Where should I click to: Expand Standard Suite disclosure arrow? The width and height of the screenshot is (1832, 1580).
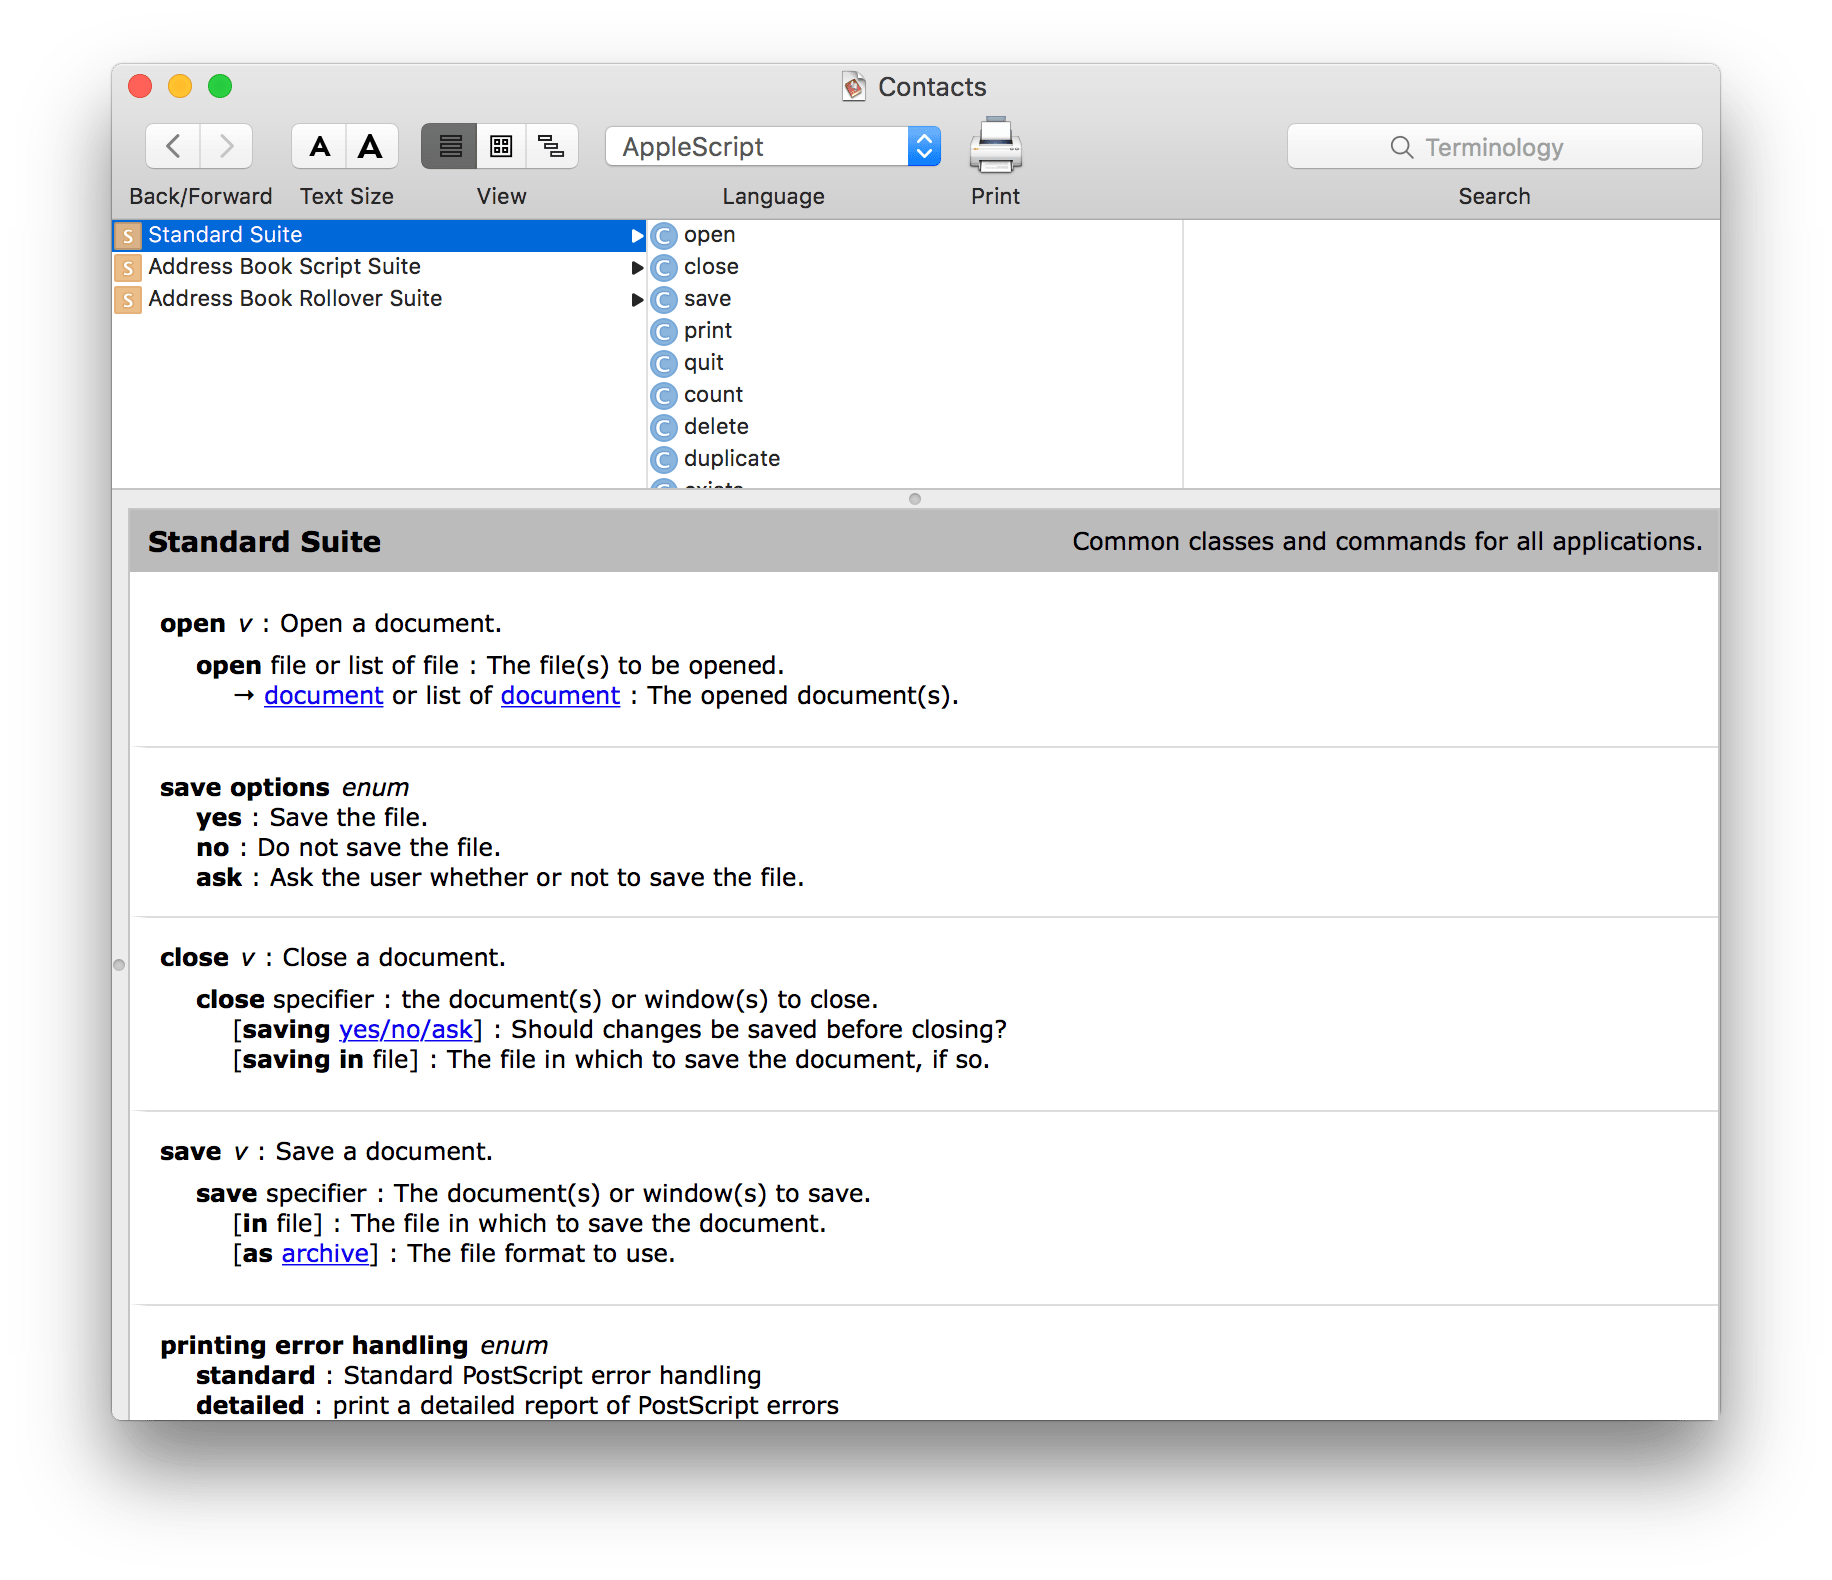[x=637, y=236]
